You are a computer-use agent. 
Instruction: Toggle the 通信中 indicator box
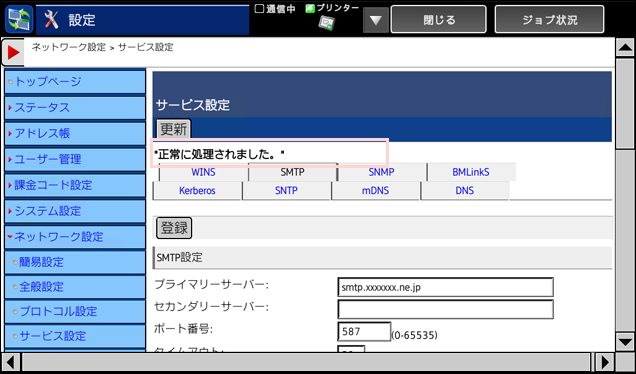click(259, 9)
